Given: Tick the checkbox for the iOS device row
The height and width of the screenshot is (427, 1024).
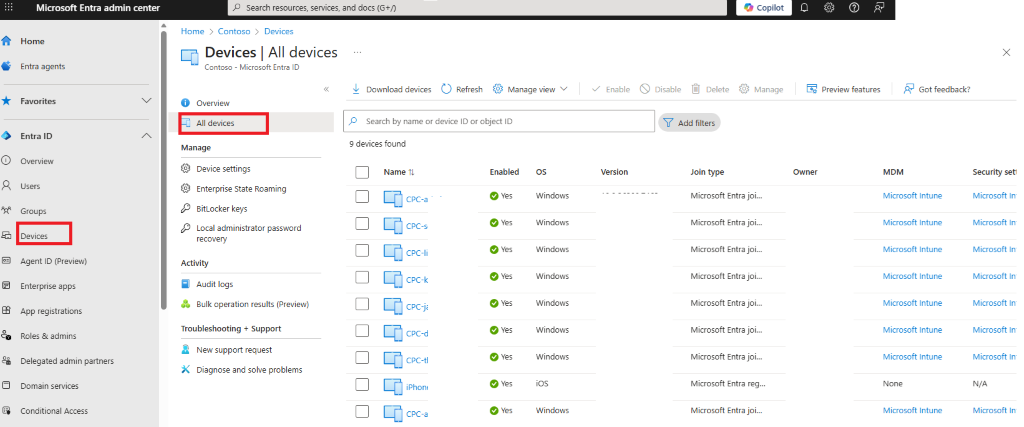Looking at the screenshot, I should pos(362,385).
